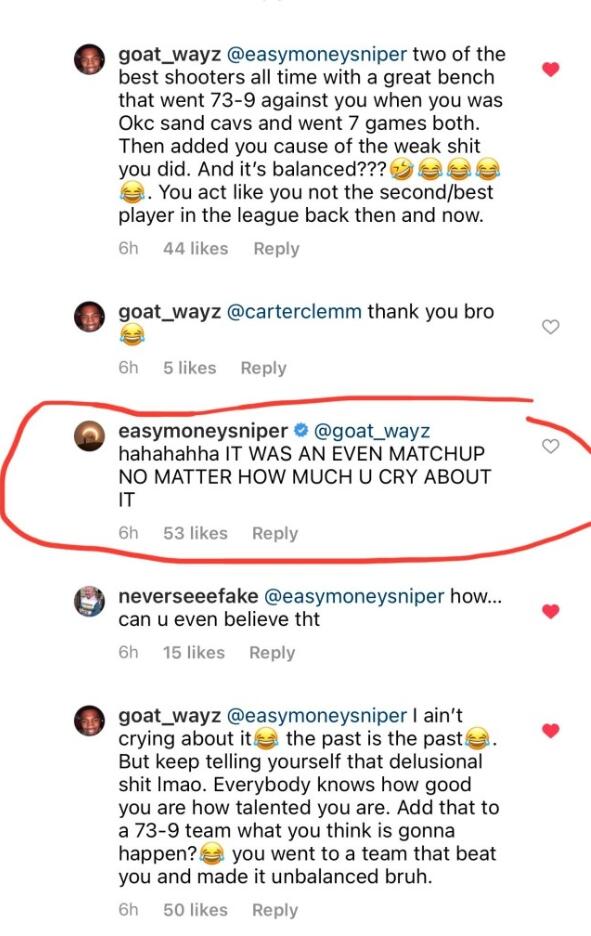Image resolution: width=591 pixels, height=936 pixels.
Task: Unlike neverseeefake's comment via red heart
Action: 550,611
